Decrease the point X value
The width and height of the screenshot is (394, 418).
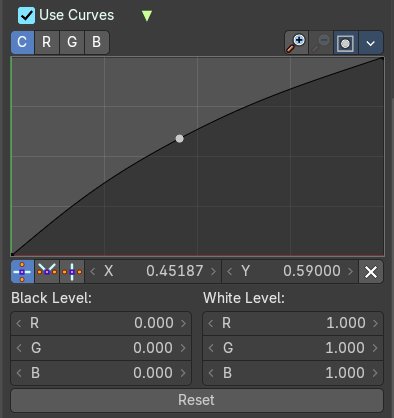click(93, 272)
